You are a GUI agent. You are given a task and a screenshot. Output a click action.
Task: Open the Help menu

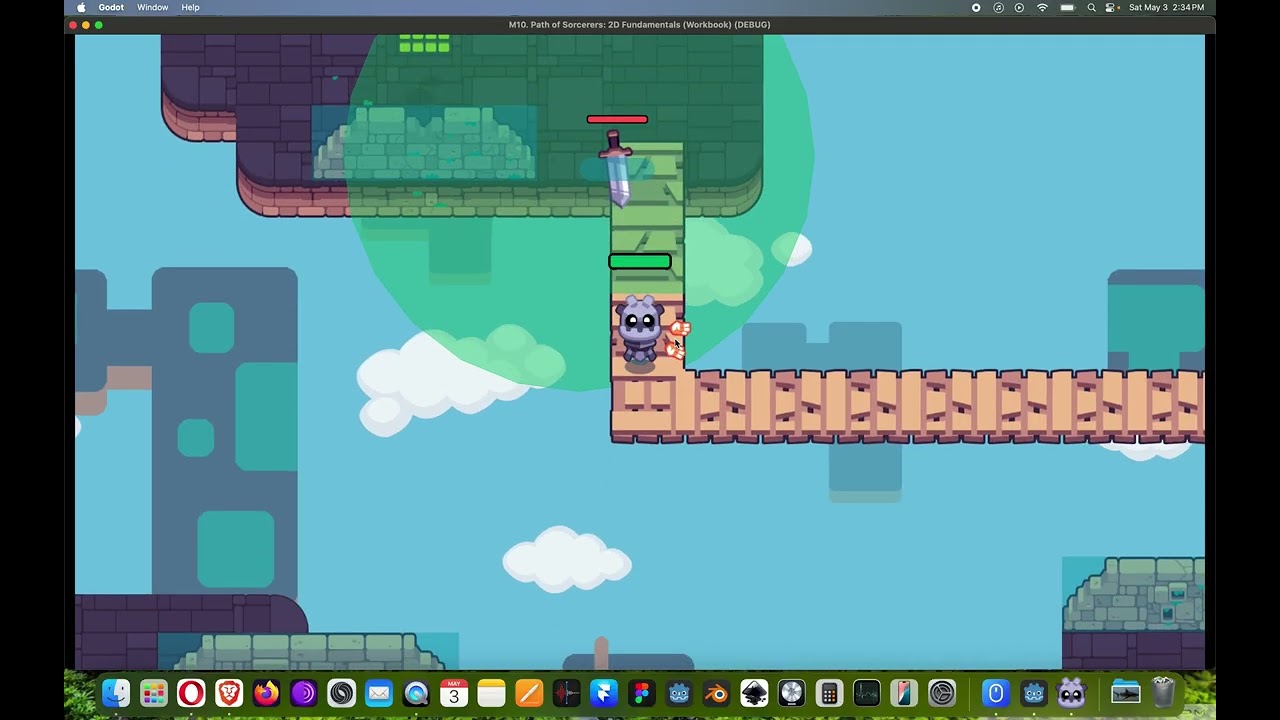click(x=190, y=7)
